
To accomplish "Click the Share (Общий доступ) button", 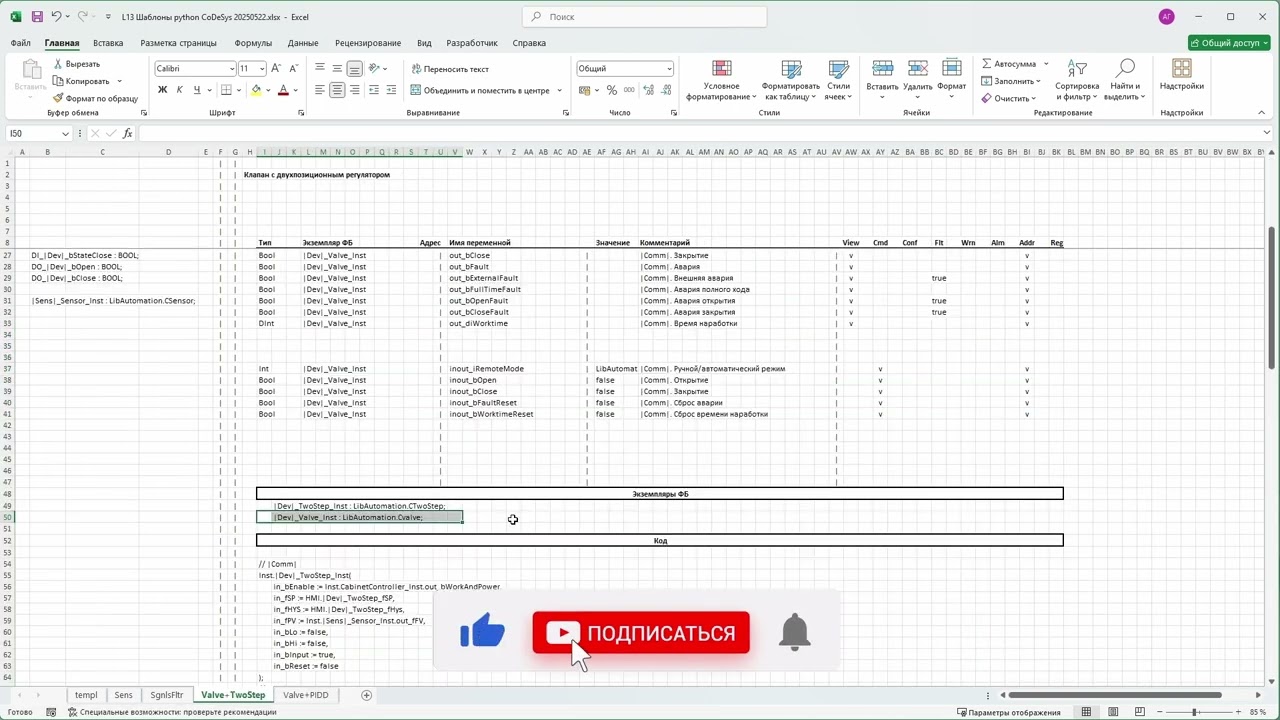I will click(1229, 43).
